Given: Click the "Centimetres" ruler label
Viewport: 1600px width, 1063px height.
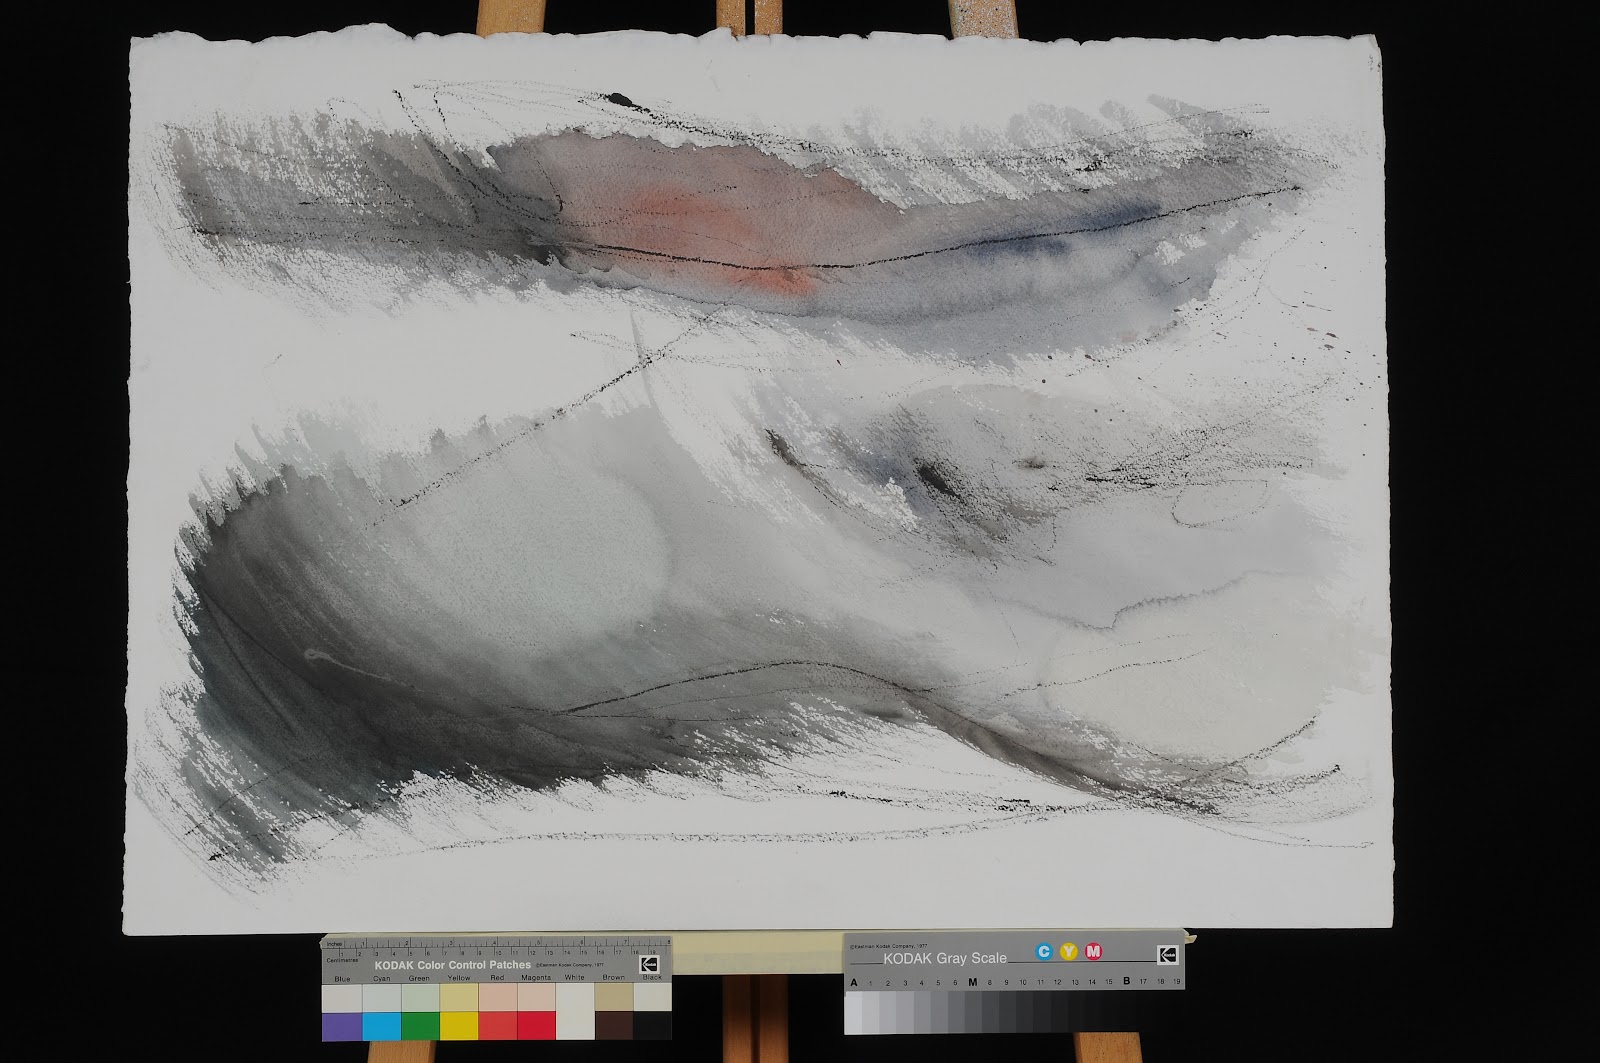Looking at the screenshot, I should pos(342,960).
